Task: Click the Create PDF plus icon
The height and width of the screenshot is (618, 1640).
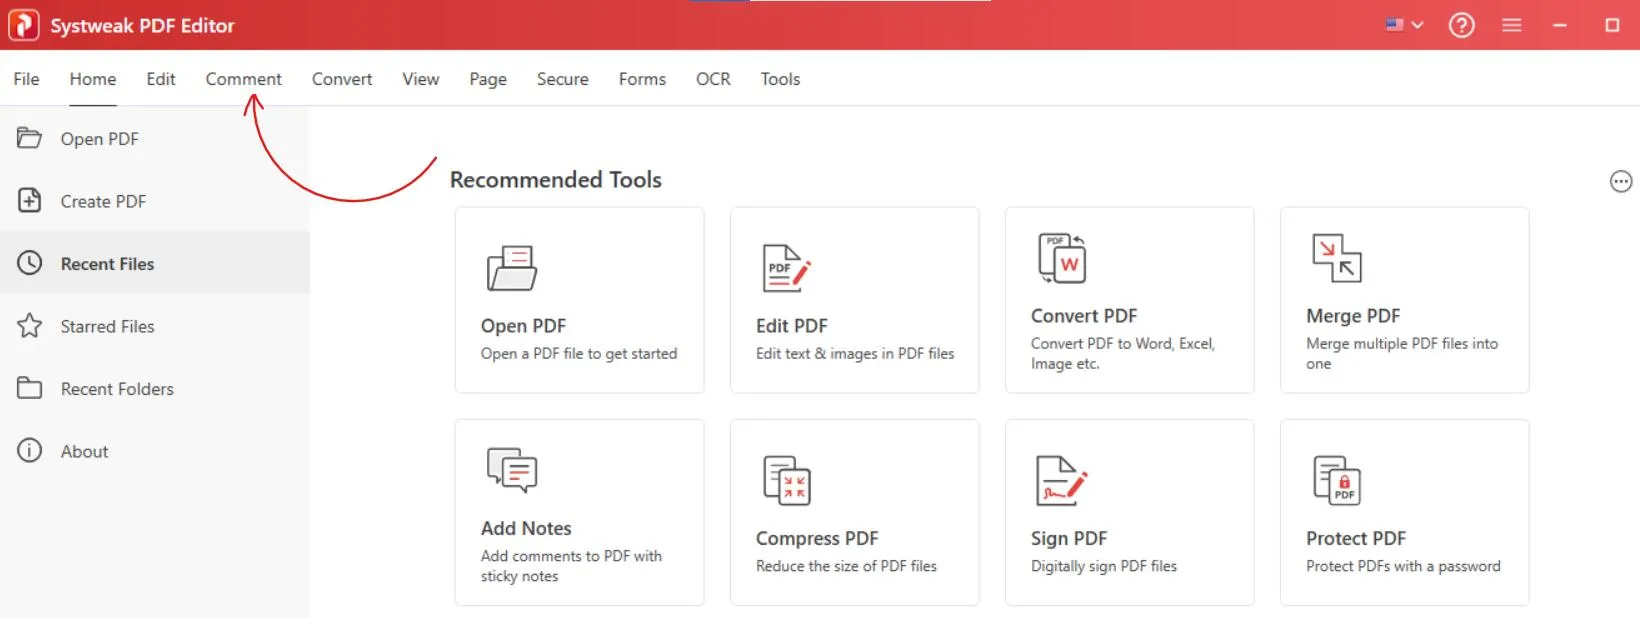Action: tap(29, 201)
